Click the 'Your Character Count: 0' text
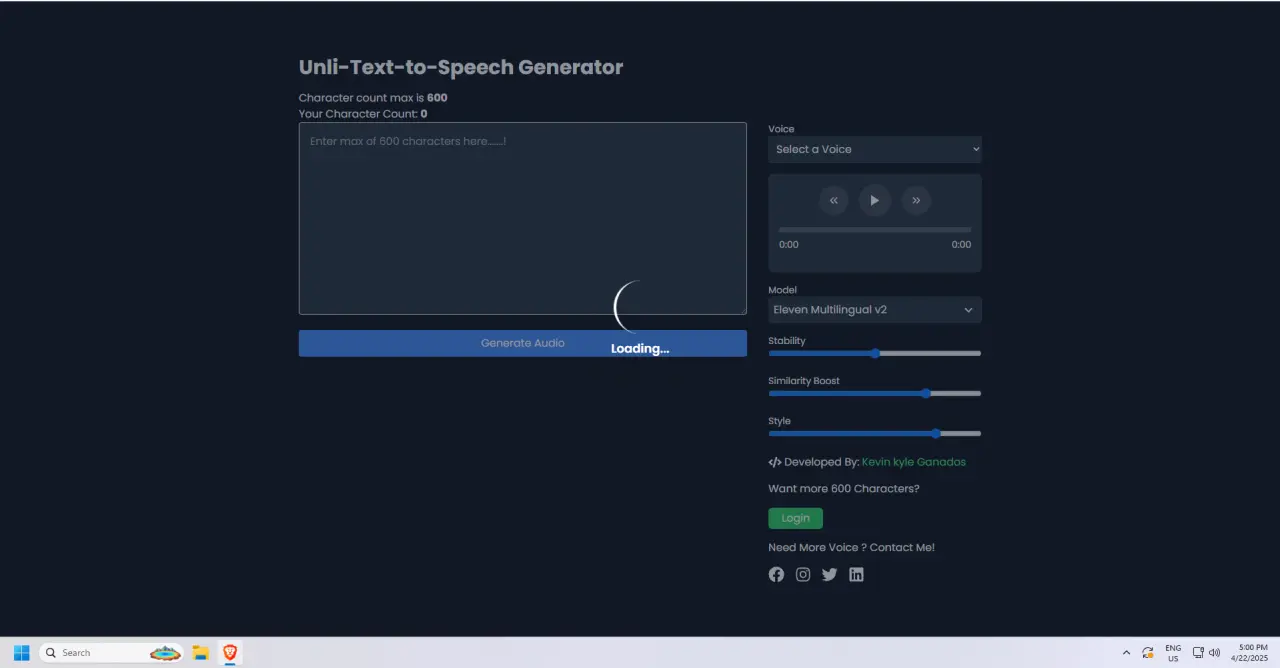This screenshot has height=668, width=1280. point(363,114)
